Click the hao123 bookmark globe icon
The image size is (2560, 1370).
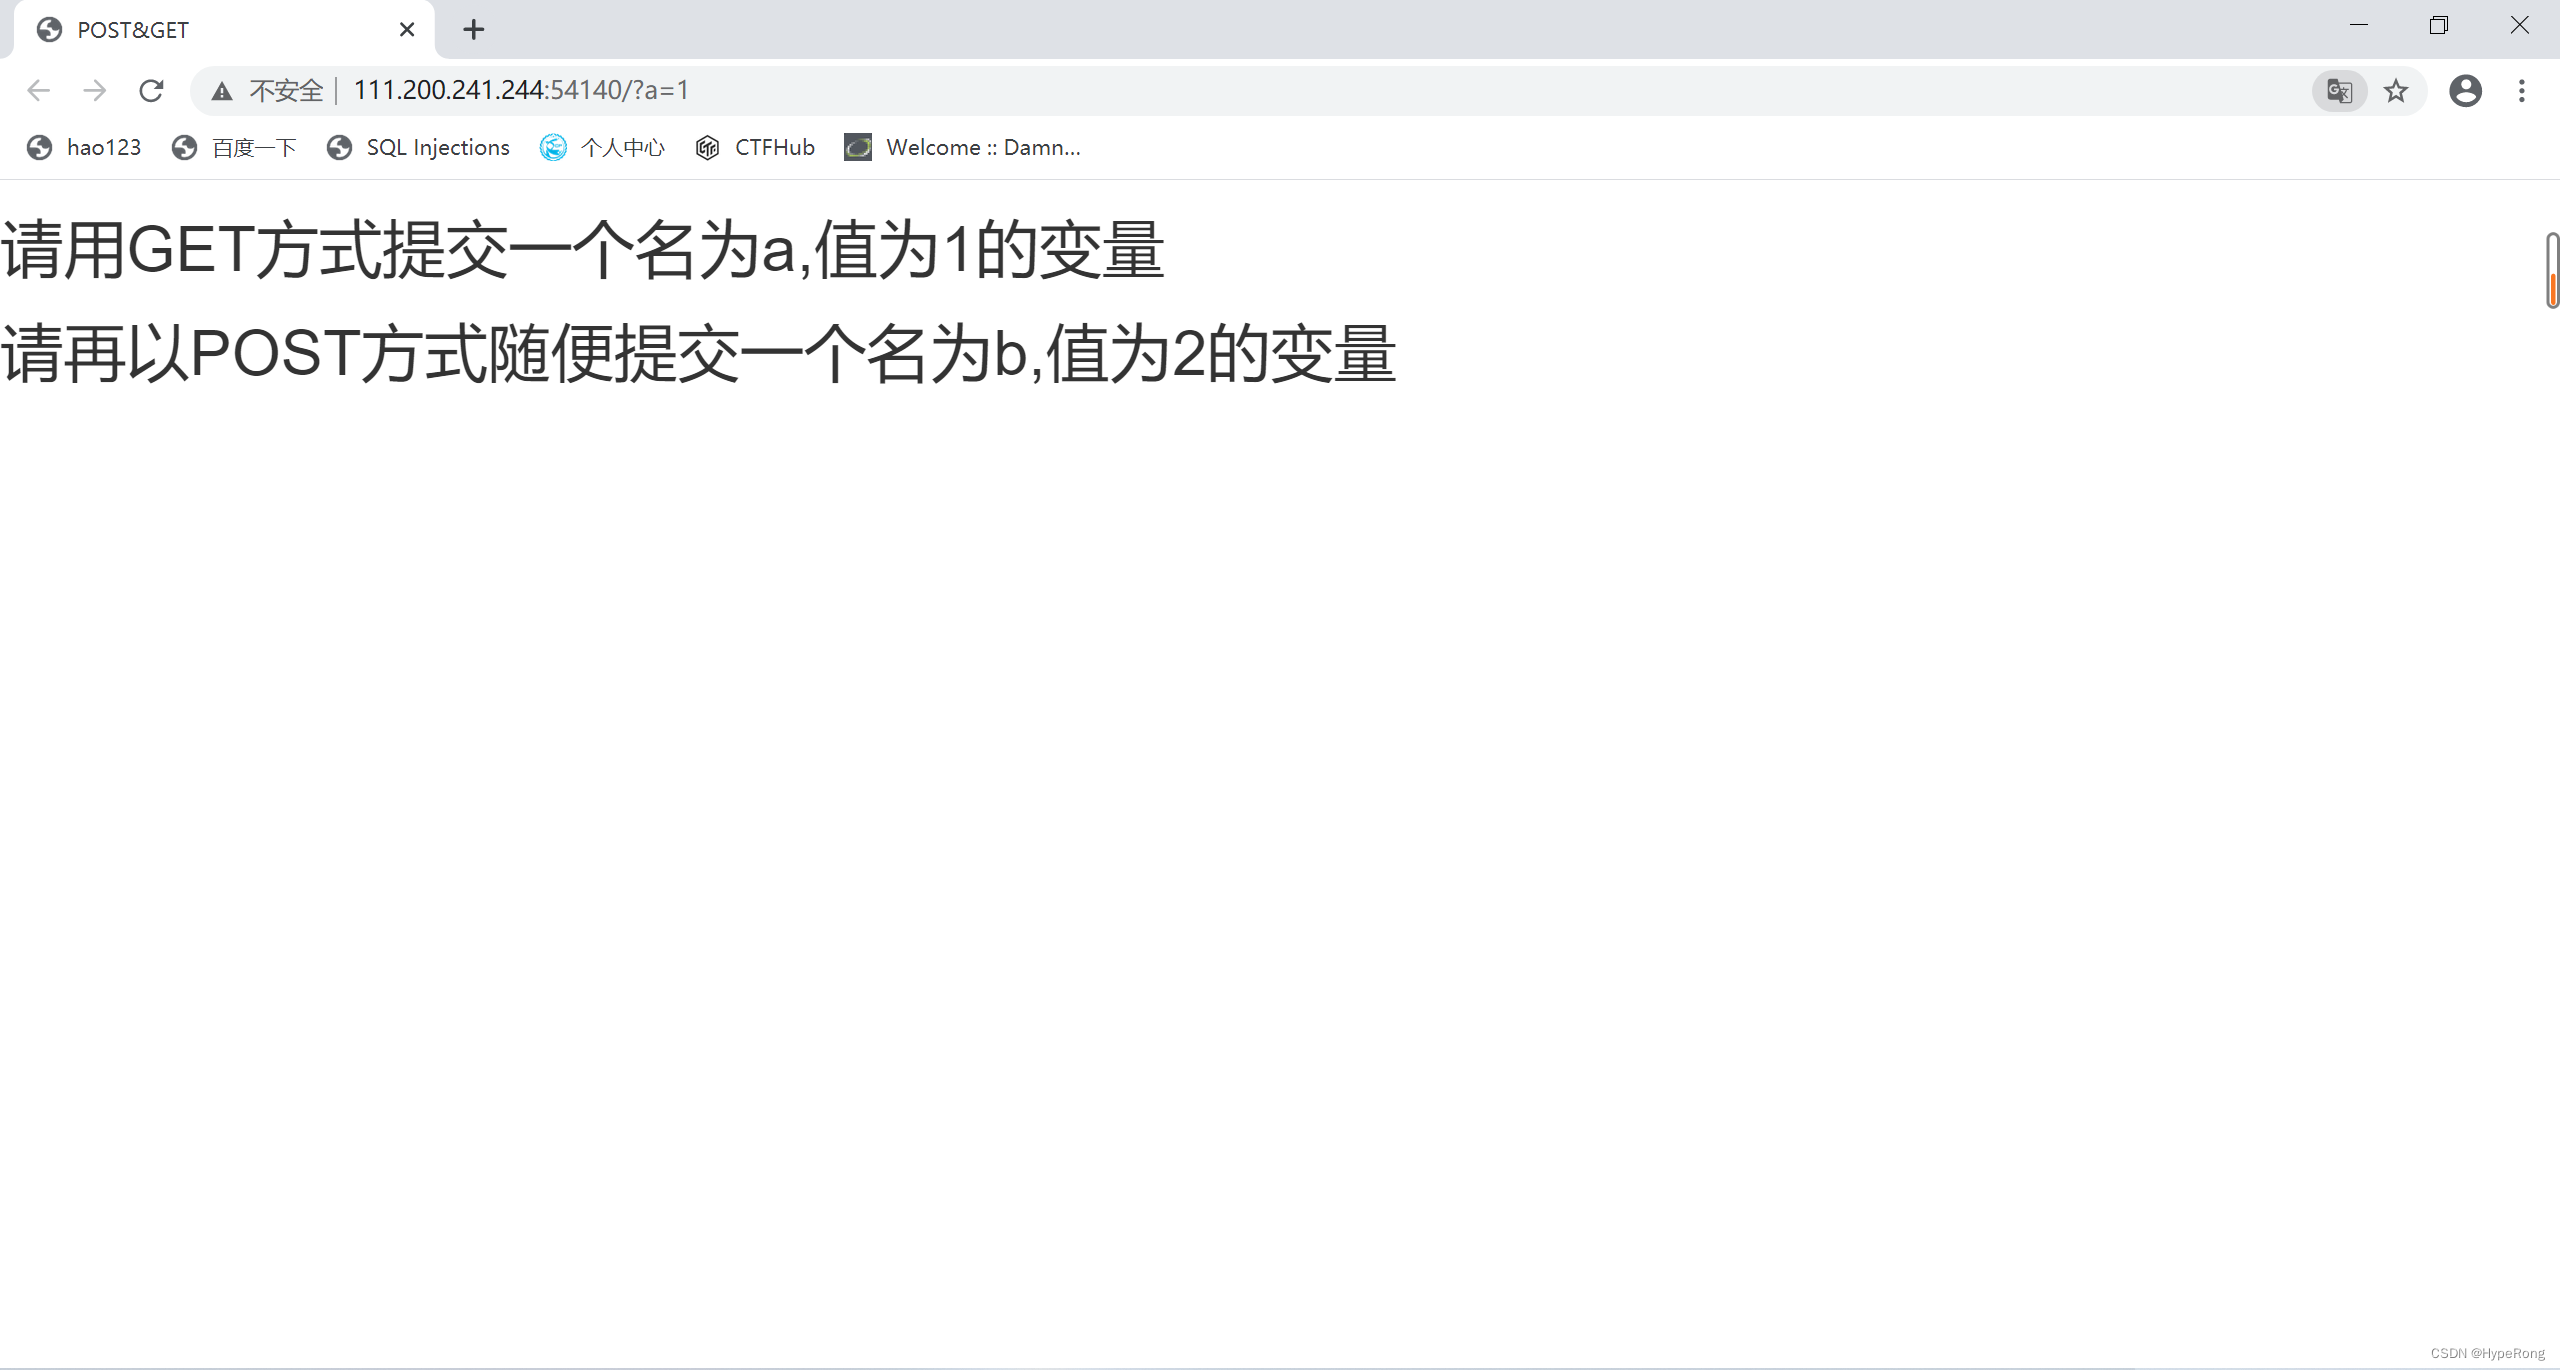[40, 147]
